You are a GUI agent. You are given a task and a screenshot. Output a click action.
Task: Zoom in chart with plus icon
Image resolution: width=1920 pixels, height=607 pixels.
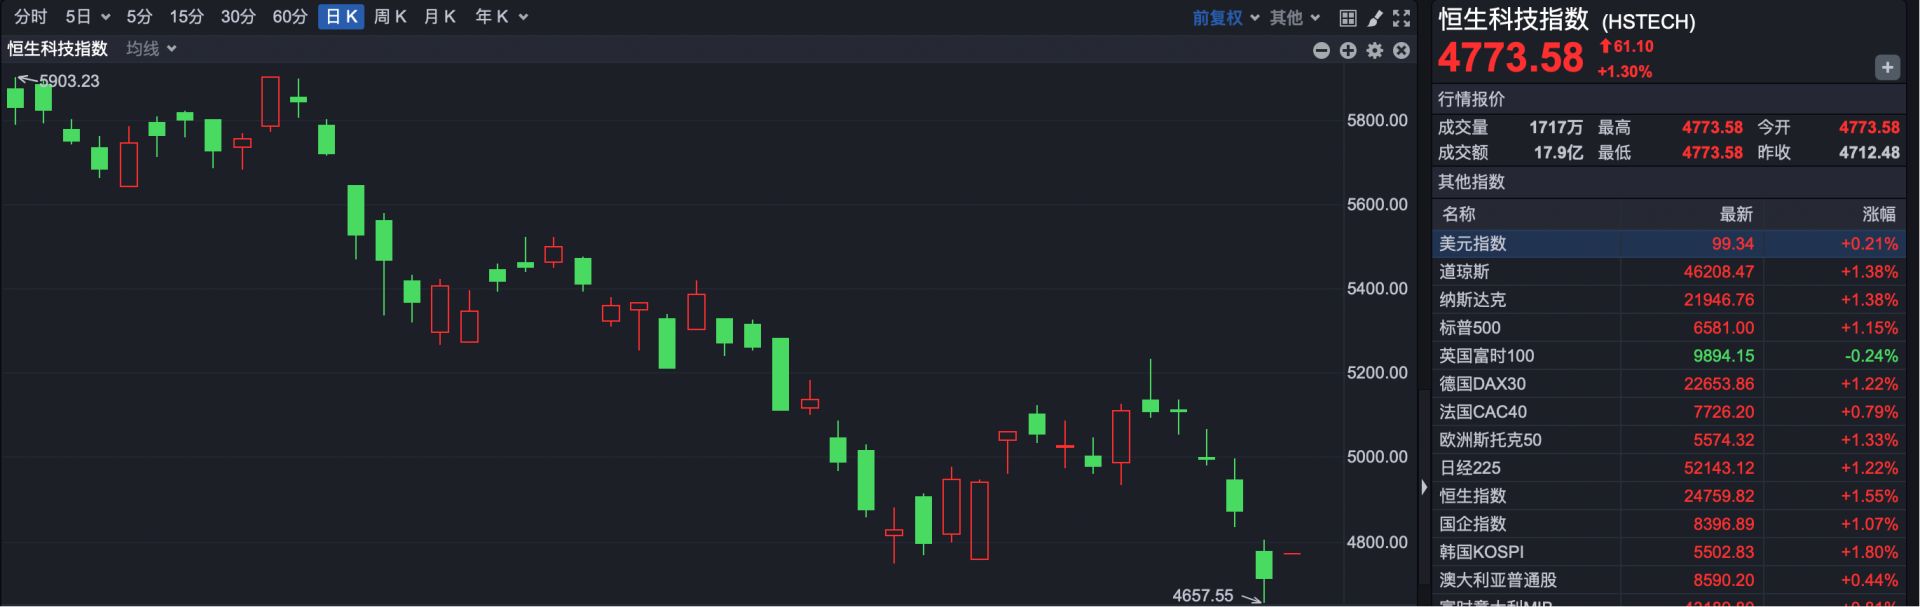(1348, 51)
